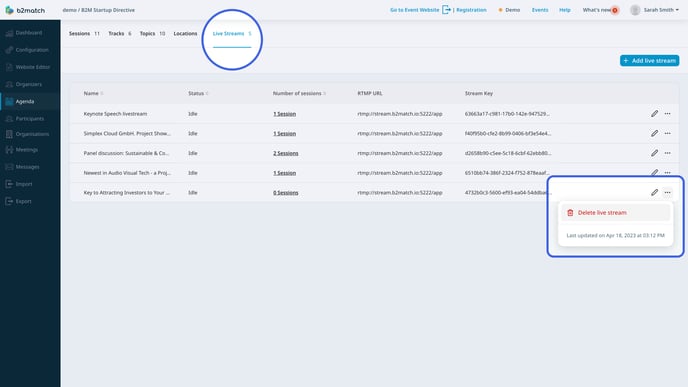Image resolution: width=688 pixels, height=387 pixels.
Task: Click the Demo status indicator
Action: coord(509,10)
